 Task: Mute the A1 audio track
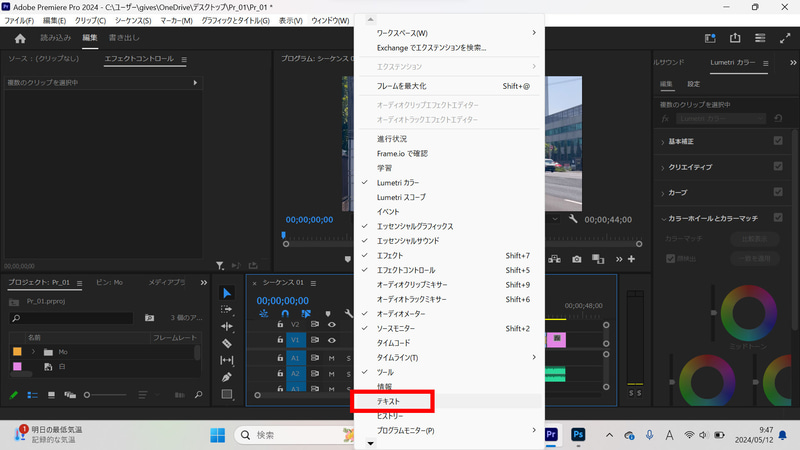tap(332, 358)
